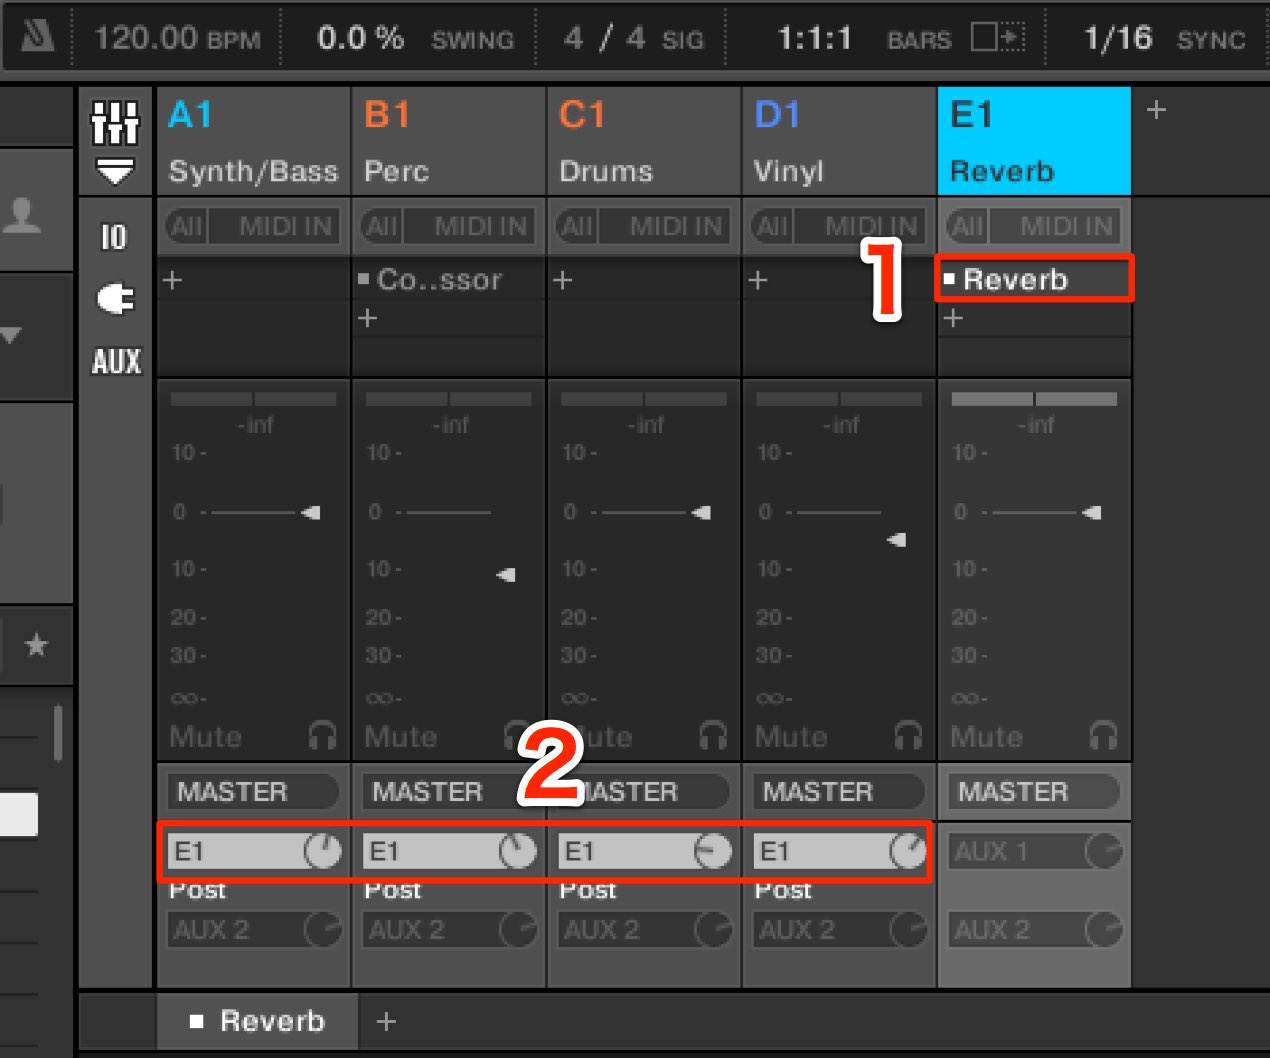Click the 0.0 % swing value
This screenshot has width=1270, height=1058.
(x=360, y=38)
